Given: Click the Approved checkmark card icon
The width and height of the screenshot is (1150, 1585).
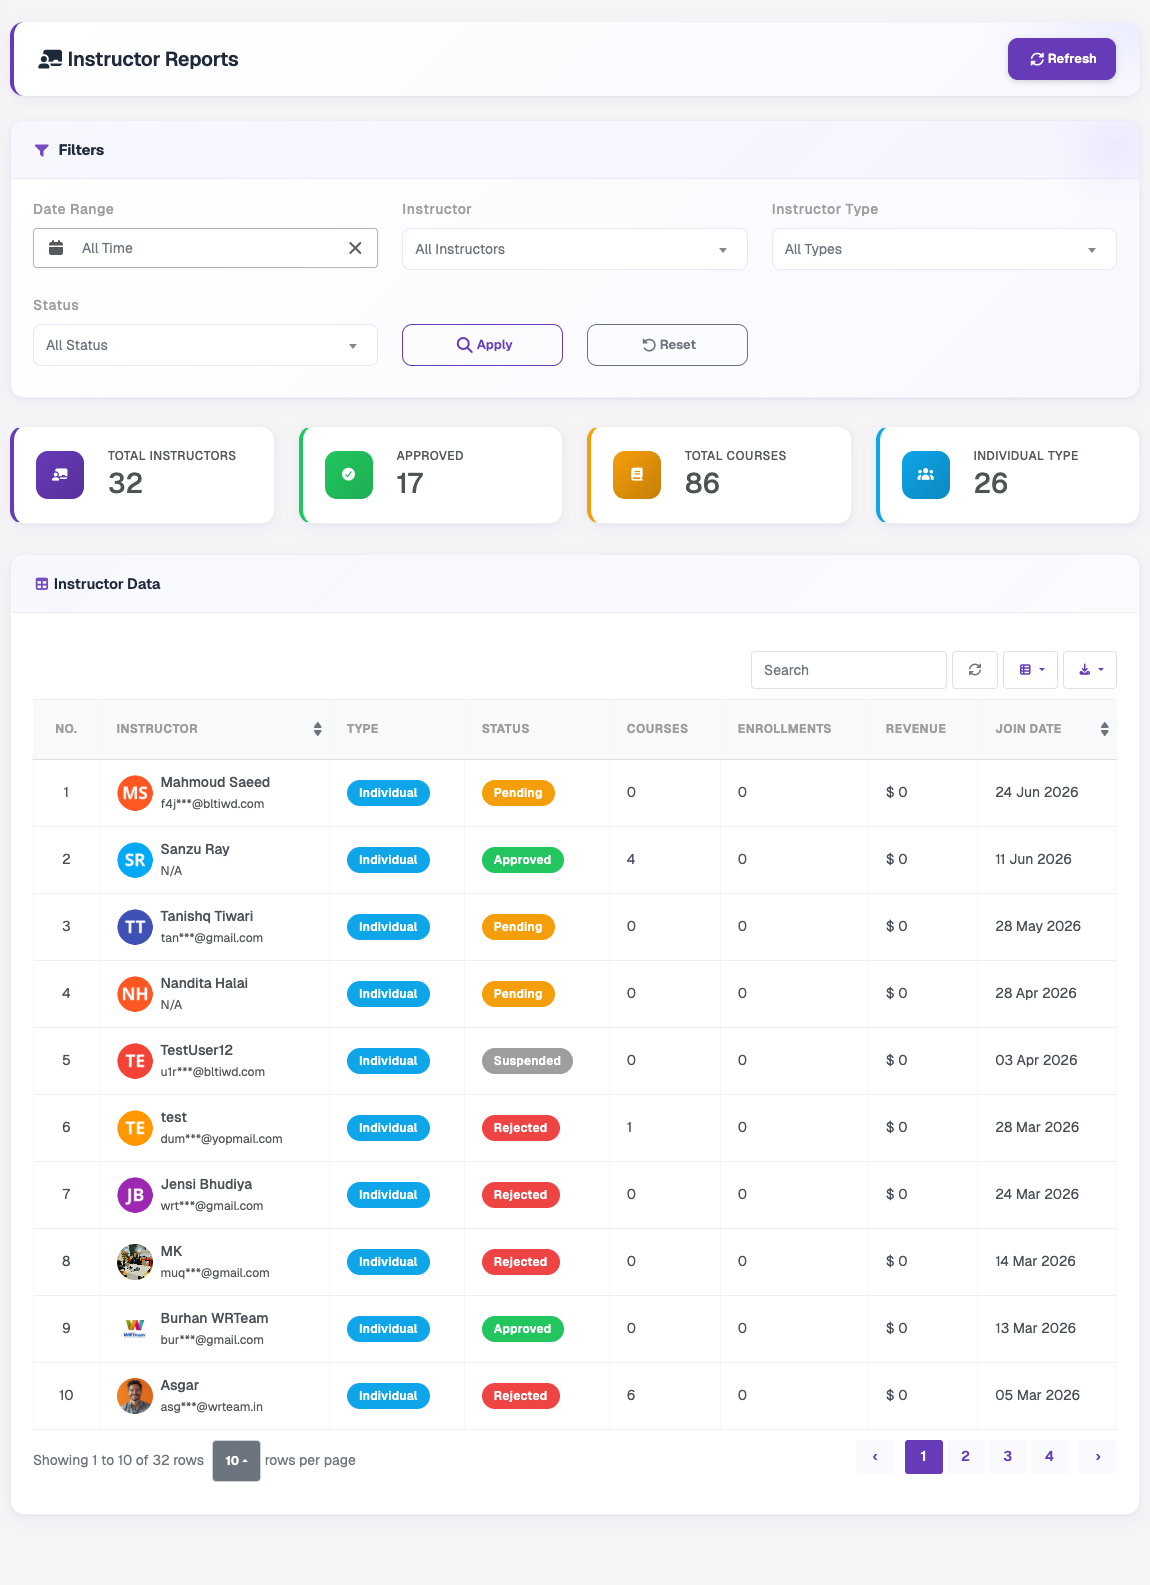Looking at the screenshot, I should tap(349, 475).
